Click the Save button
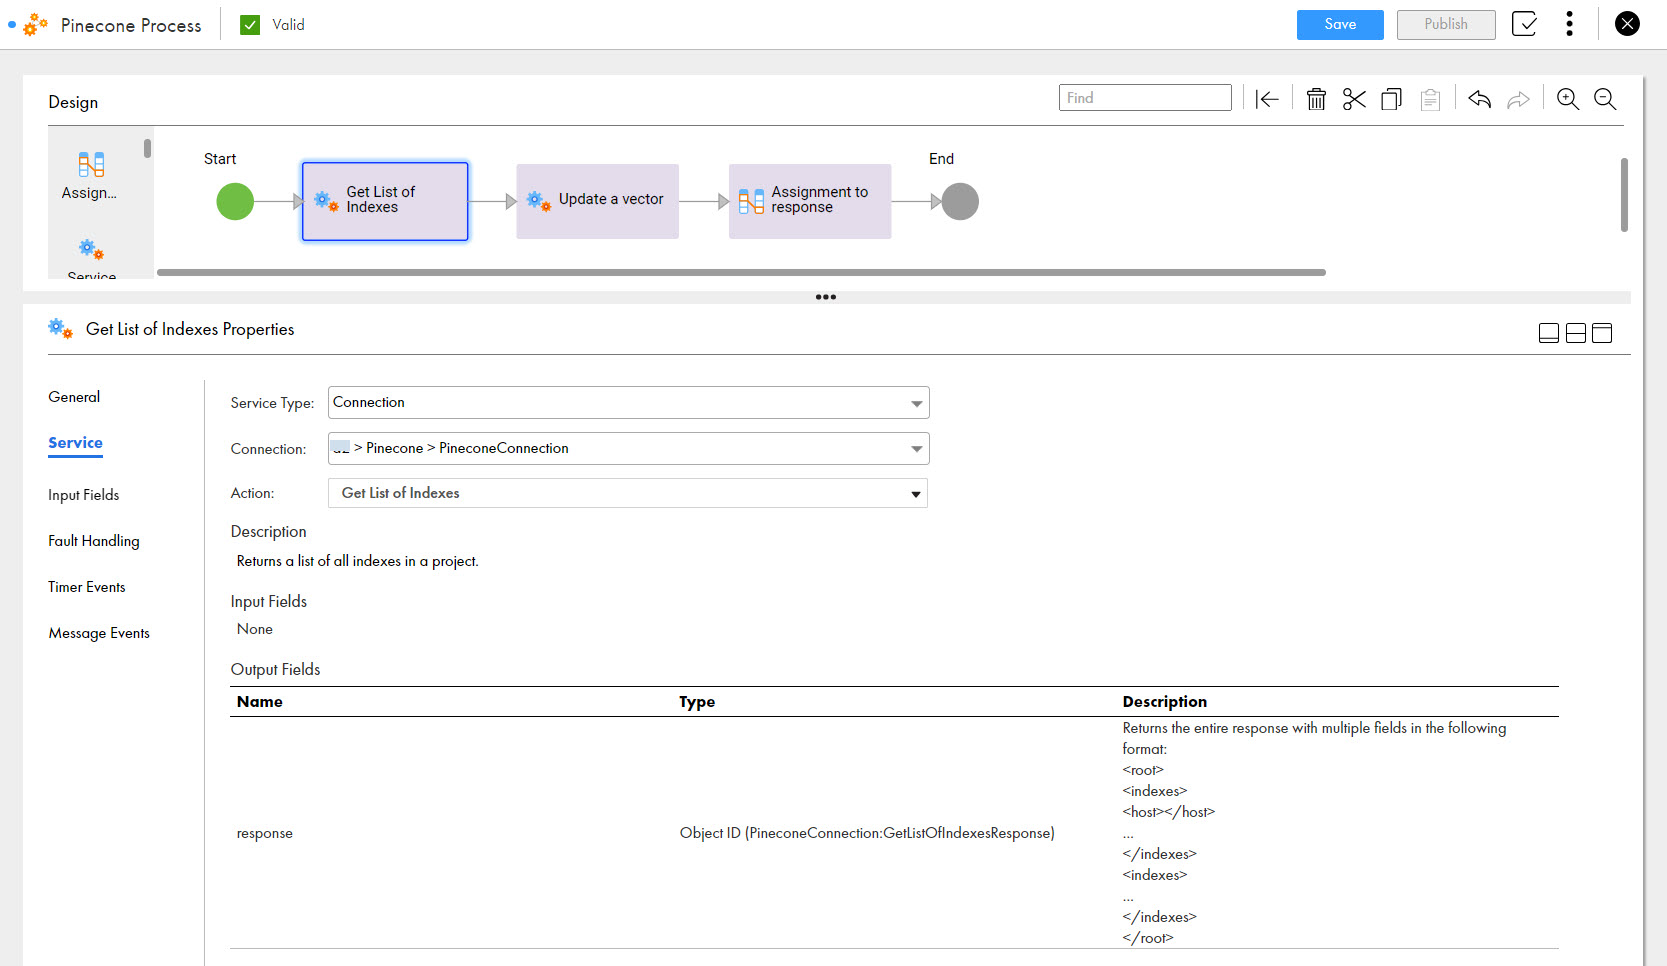1667x966 pixels. pos(1340,25)
